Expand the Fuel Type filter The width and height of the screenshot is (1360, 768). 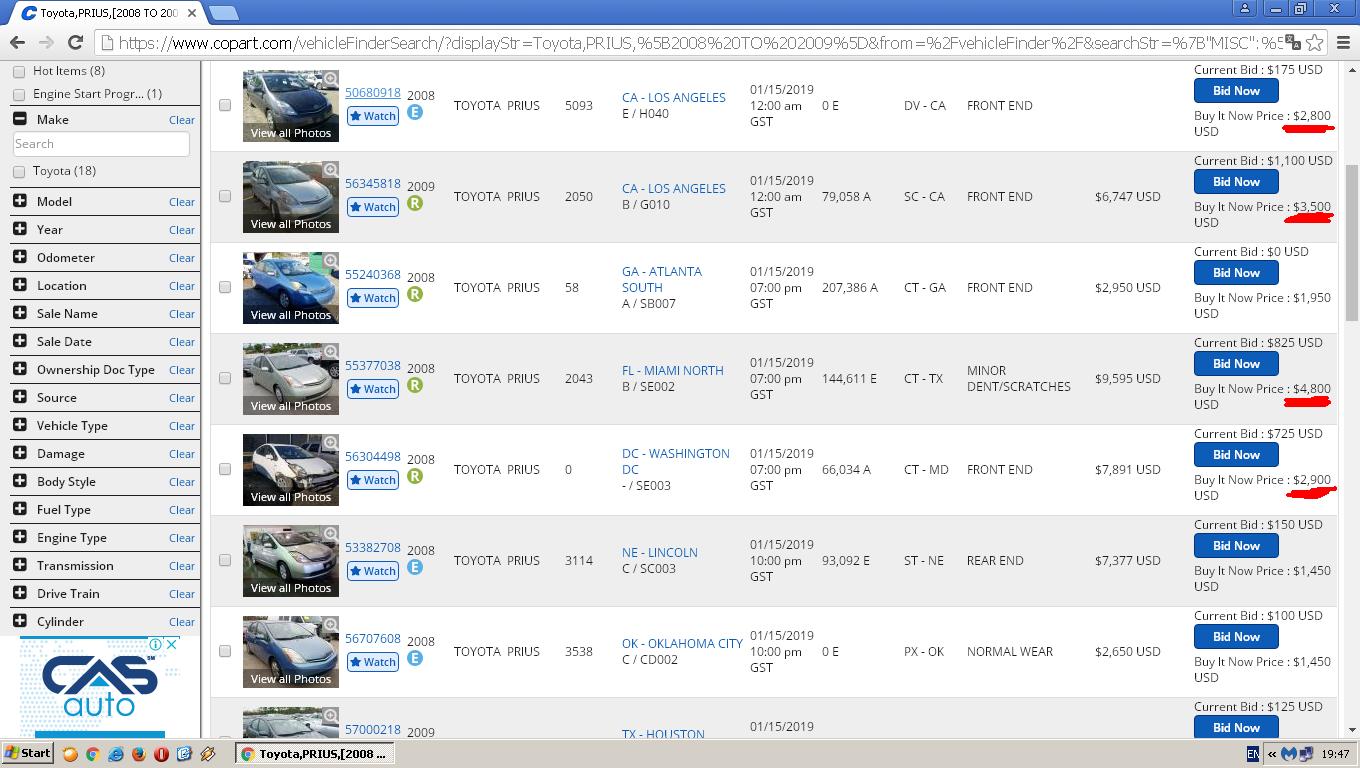point(20,509)
